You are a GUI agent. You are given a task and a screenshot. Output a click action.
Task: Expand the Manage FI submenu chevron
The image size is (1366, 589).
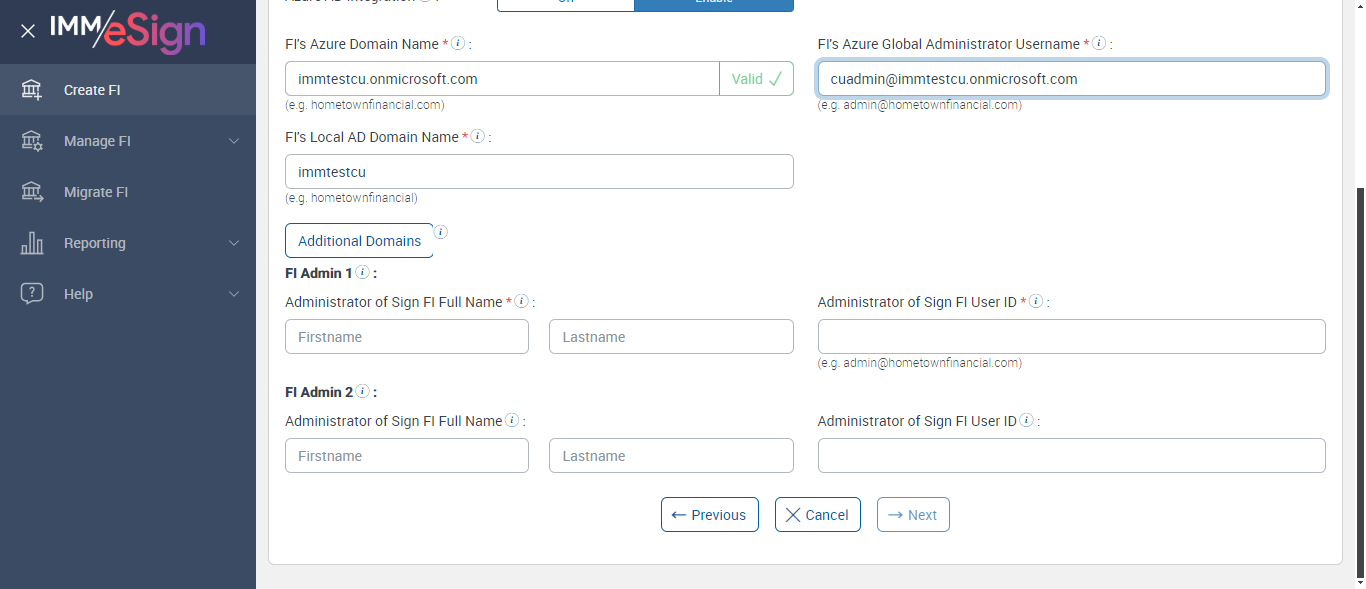click(234, 141)
